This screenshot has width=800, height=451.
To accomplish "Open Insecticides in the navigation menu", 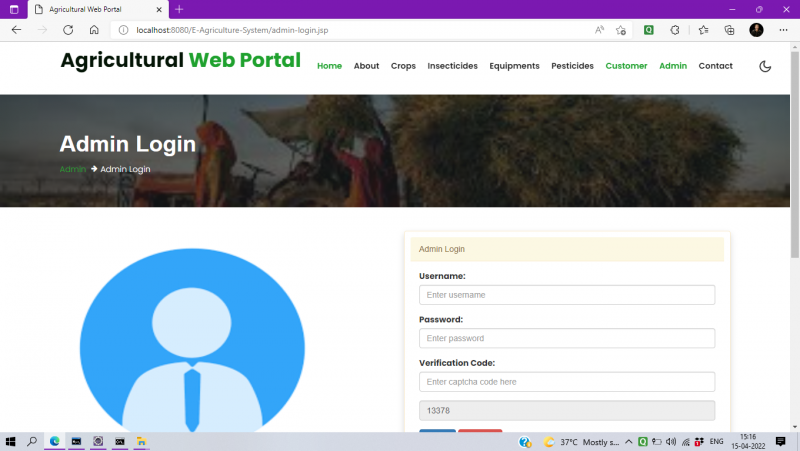I will (x=453, y=66).
